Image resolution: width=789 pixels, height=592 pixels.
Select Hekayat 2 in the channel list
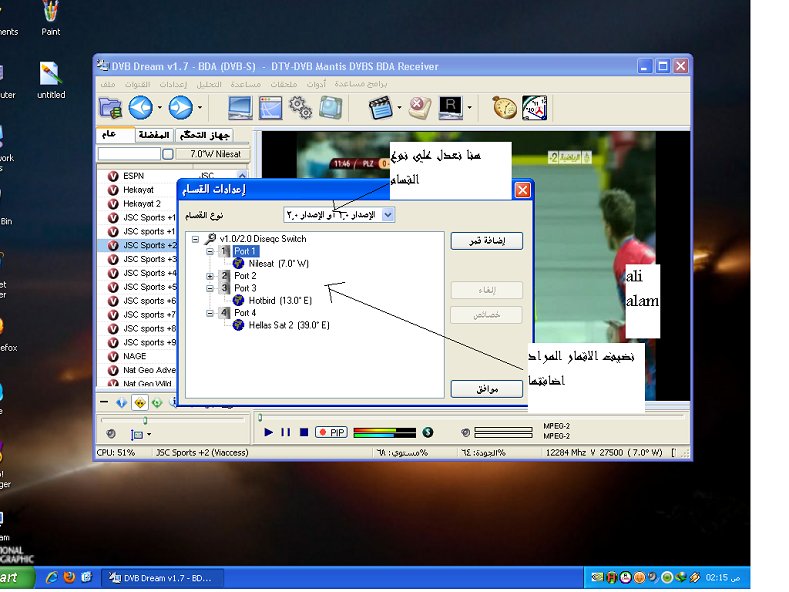click(x=141, y=203)
